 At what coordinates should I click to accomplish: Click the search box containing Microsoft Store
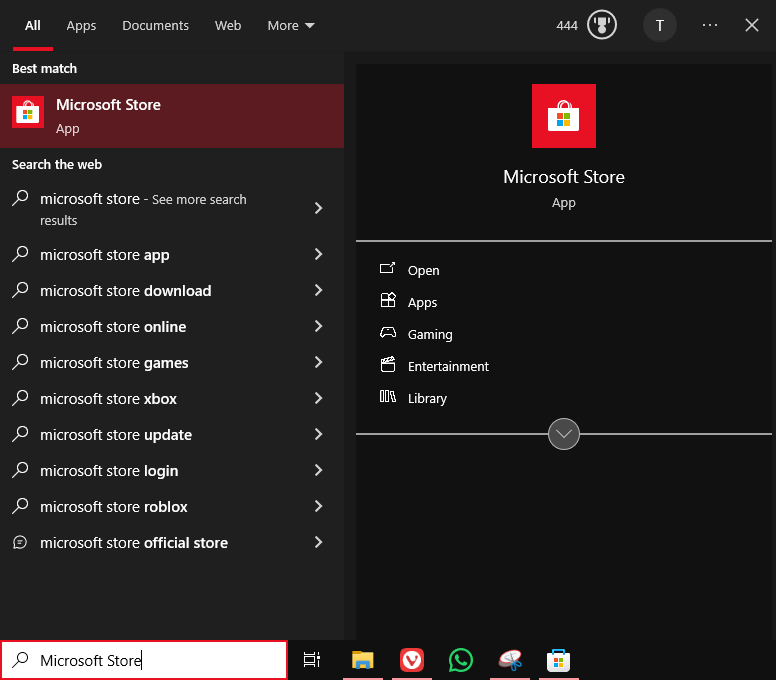tap(150, 660)
